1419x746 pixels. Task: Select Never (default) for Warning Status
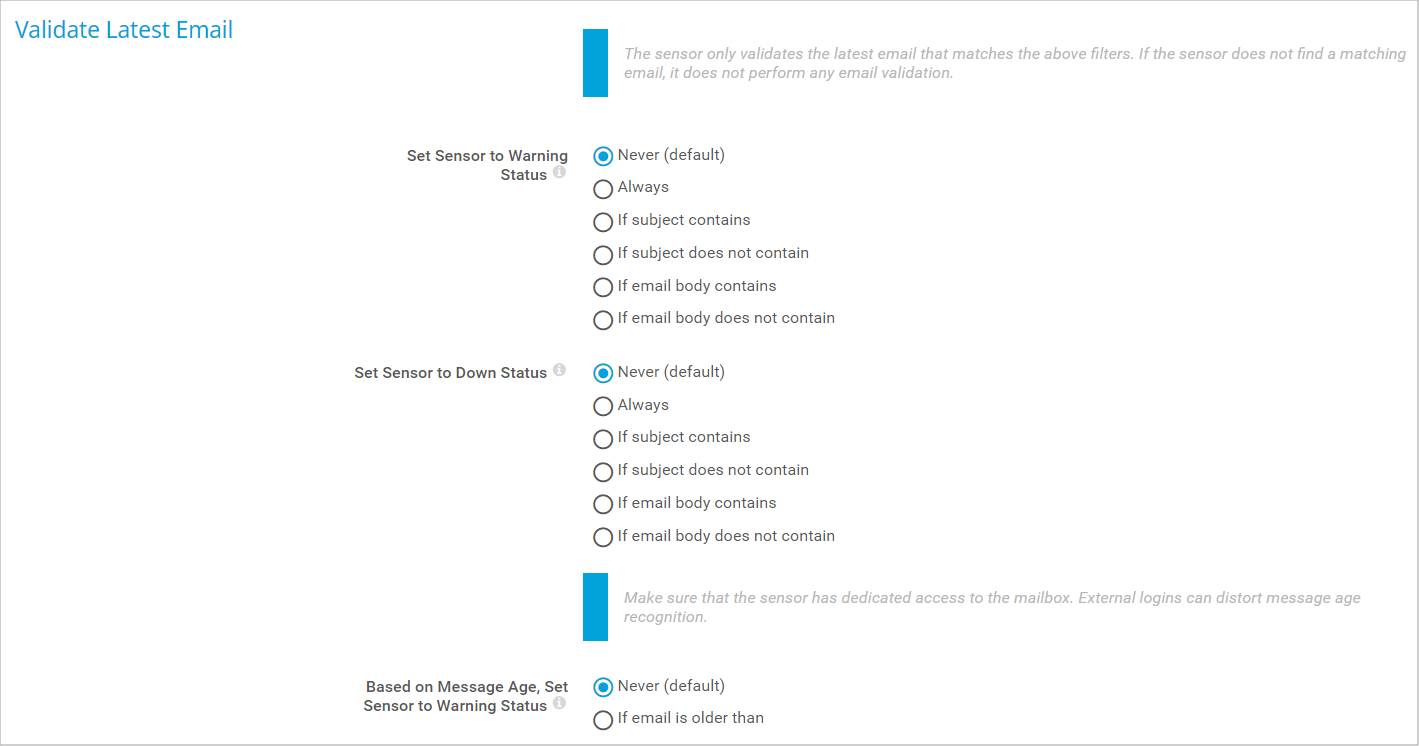pyautogui.click(x=603, y=156)
